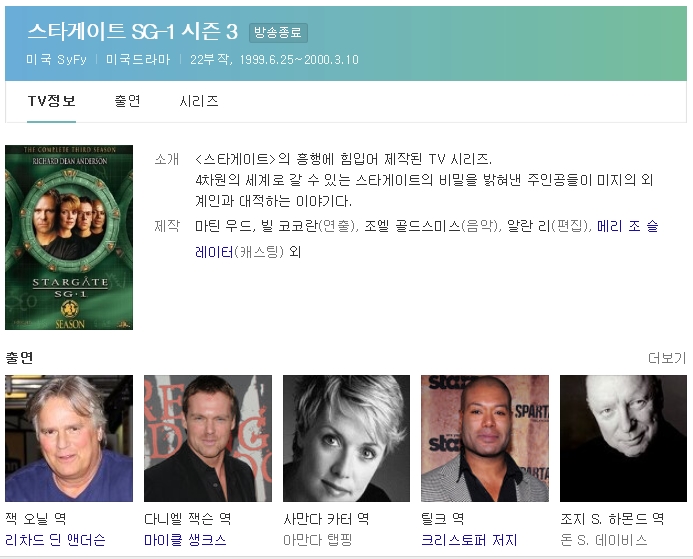Click 더보기 to see more cast
Image resolution: width=693 pixels, height=559 pixels.
pos(667,358)
